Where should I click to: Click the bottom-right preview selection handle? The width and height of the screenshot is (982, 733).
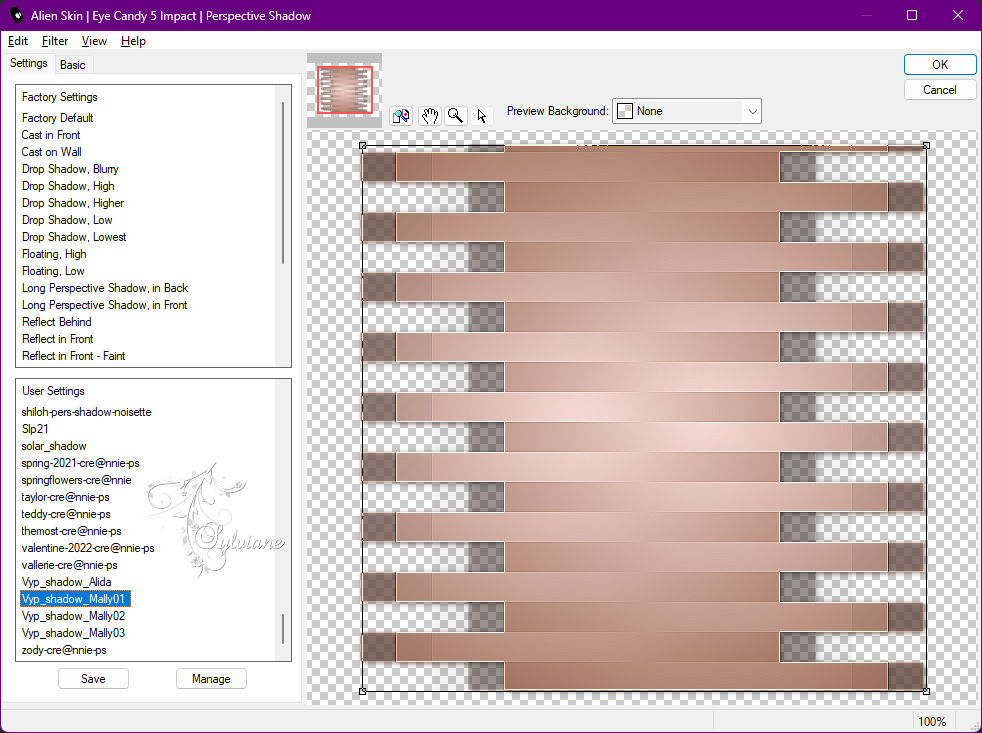click(x=926, y=691)
